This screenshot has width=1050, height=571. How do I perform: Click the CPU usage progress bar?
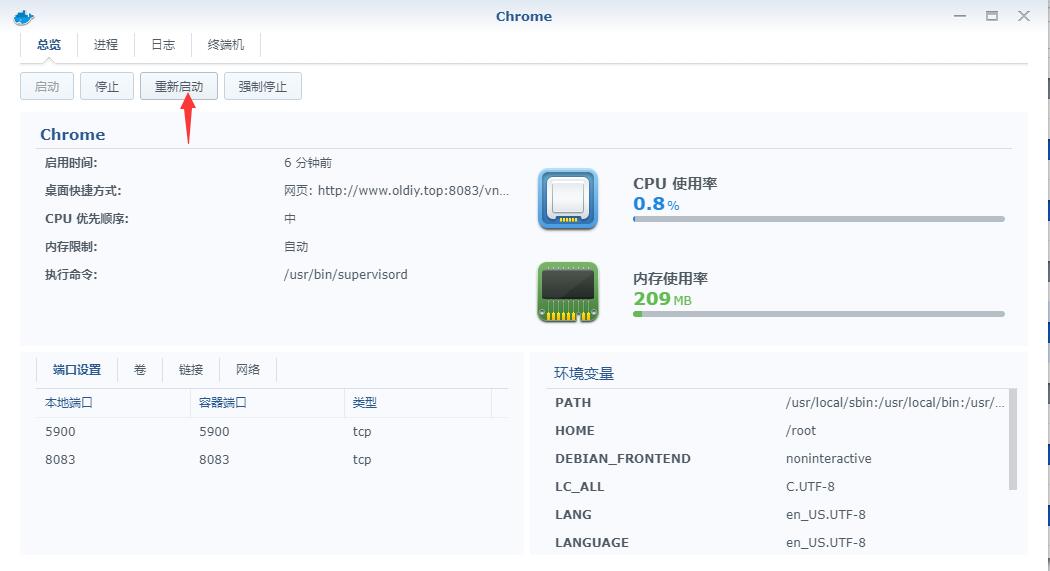pos(818,219)
